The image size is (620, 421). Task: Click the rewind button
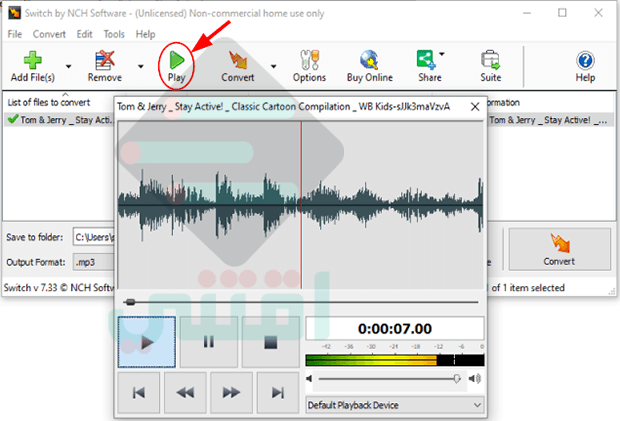[x=185, y=393]
